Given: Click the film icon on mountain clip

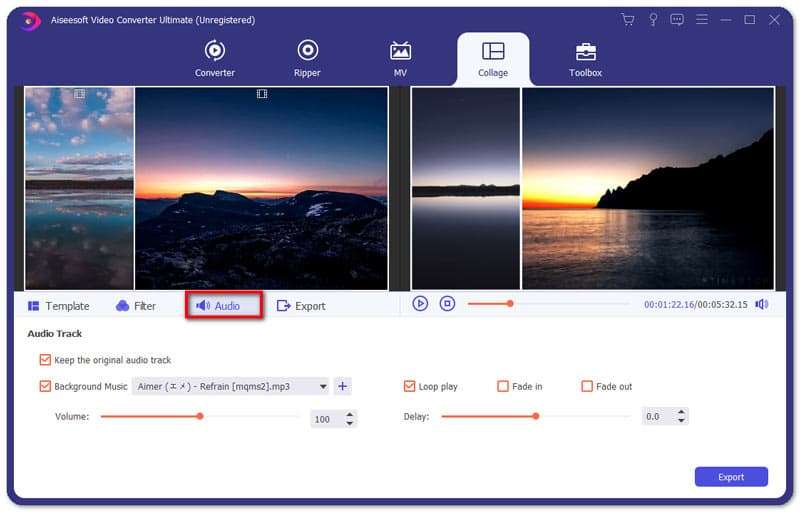Looking at the screenshot, I should tap(262, 93).
